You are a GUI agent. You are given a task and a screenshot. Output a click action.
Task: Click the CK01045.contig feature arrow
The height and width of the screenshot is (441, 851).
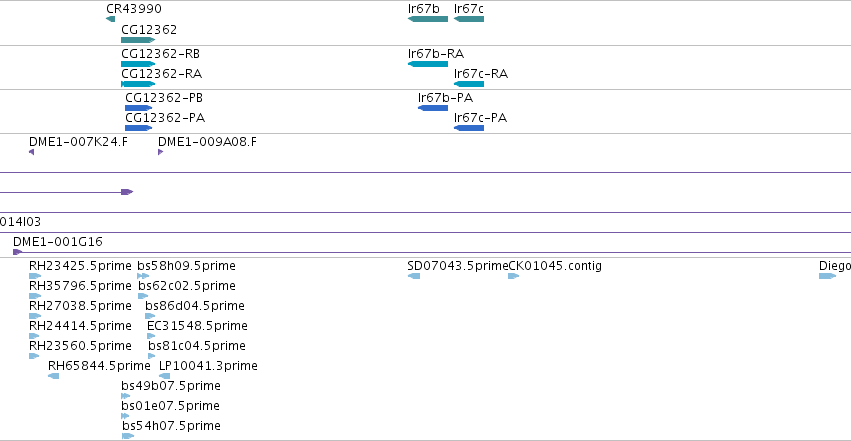pos(513,276)
